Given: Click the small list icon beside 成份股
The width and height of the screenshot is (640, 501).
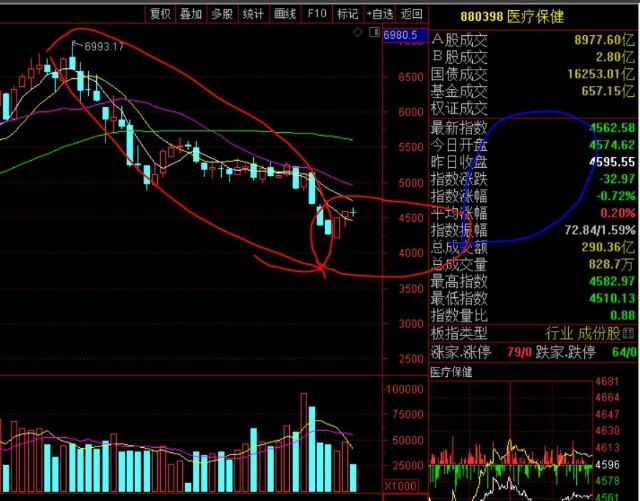Looking at the screenshot, I should (x=628, y=332).
